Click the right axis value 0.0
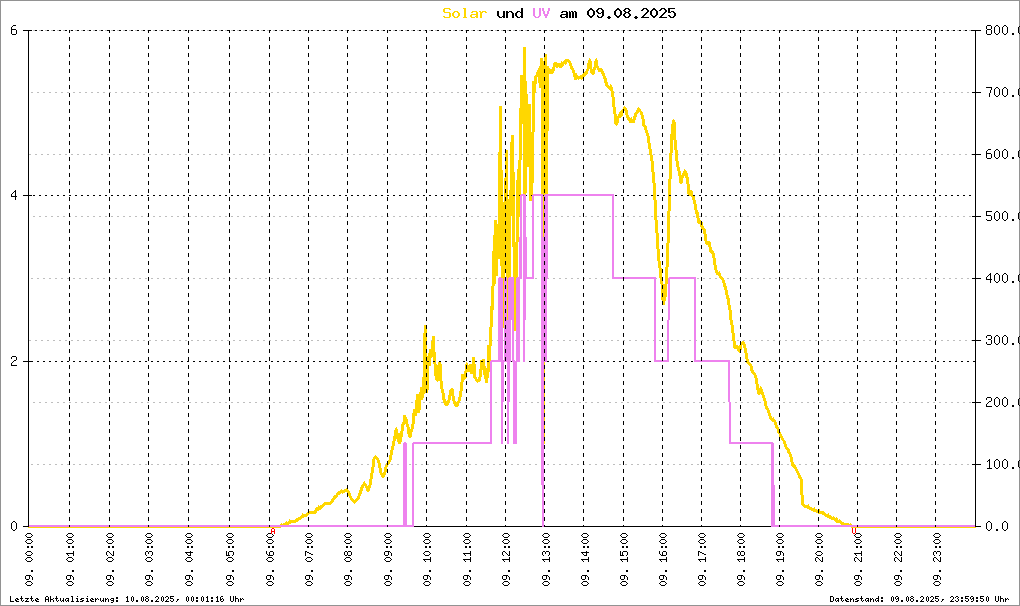The width and height of the screenshot is (1020, 606). coord(997,526)
